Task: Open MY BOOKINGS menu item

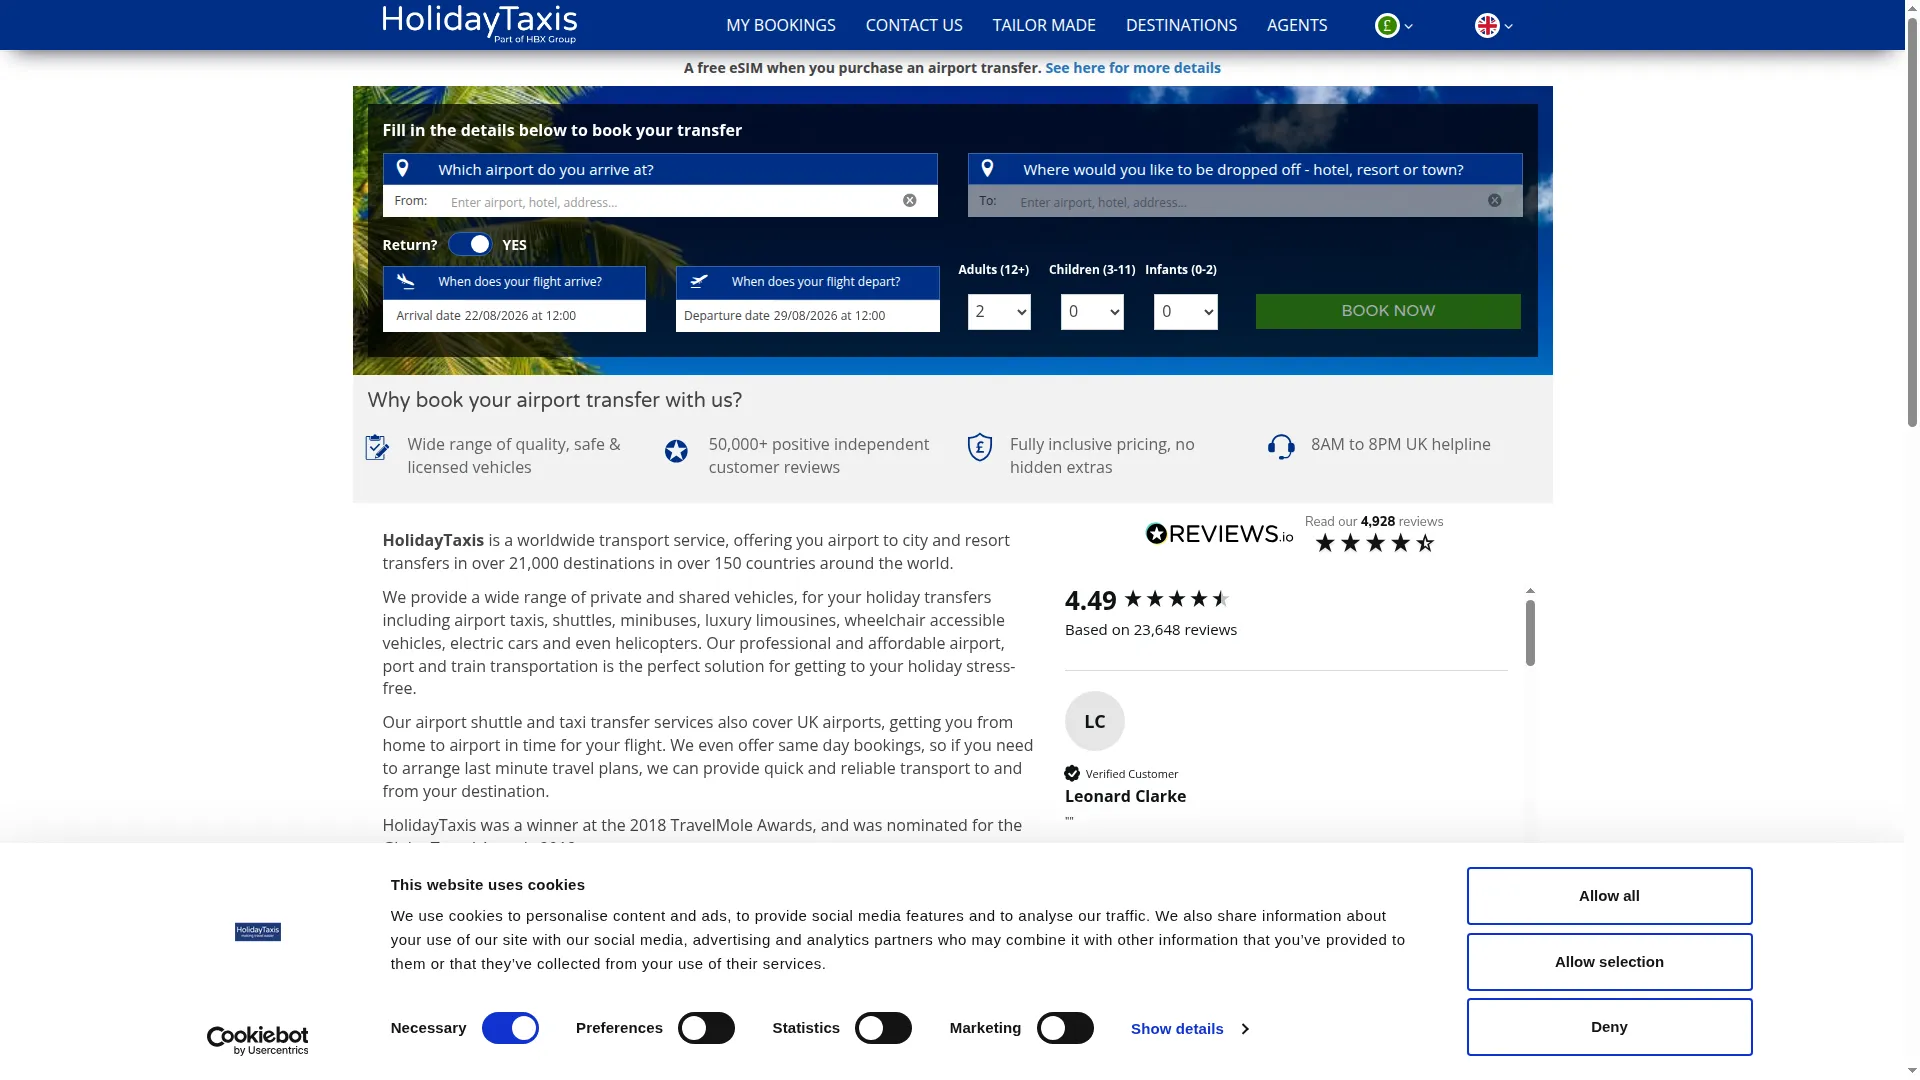Action: pos(781,25)
